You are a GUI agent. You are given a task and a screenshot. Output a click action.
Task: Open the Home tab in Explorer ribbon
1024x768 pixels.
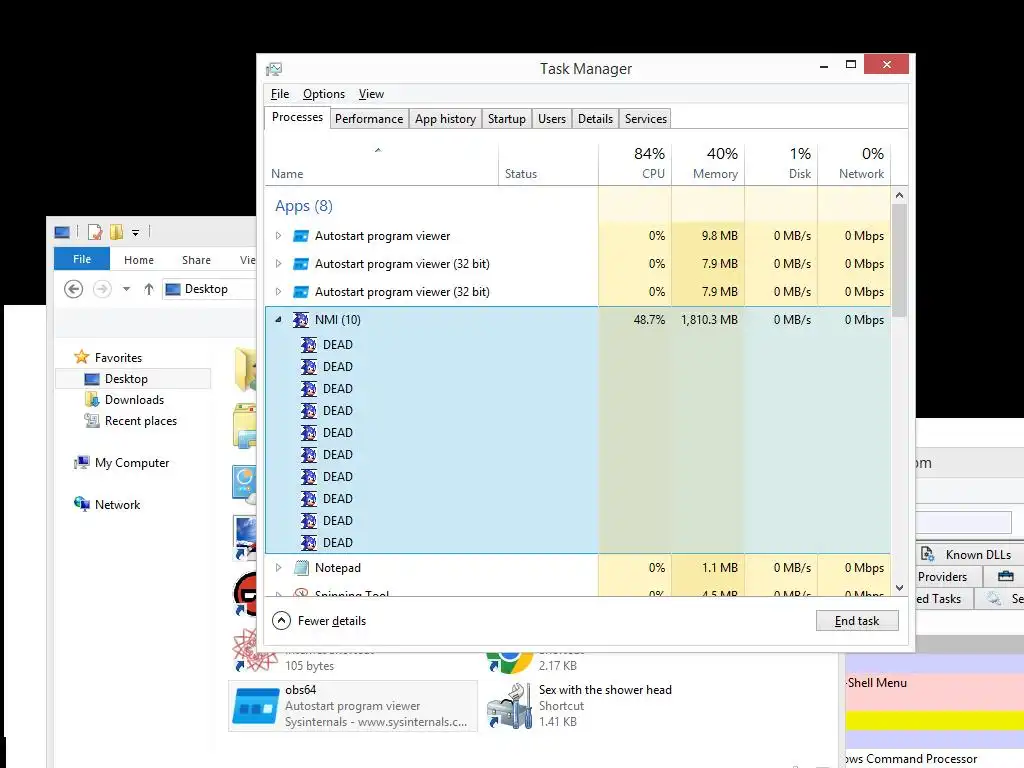tap(138, 260)
